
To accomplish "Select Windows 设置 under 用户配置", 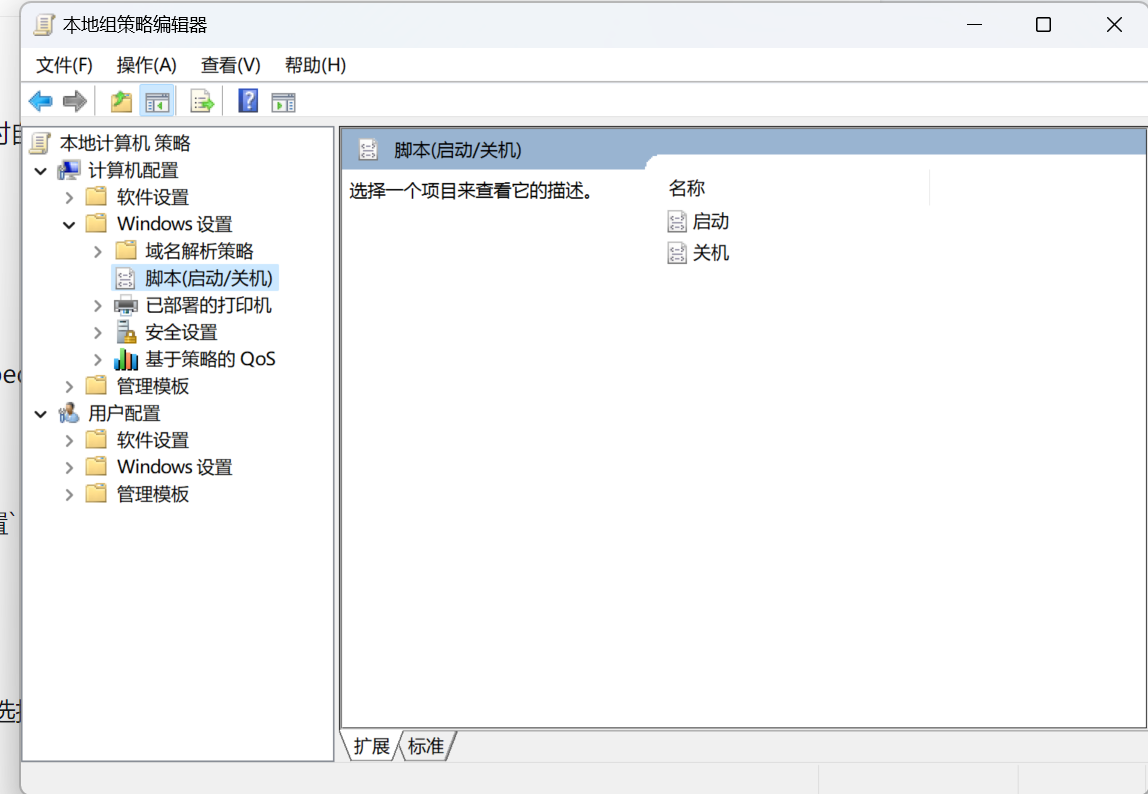I will (x=174, y=467).
